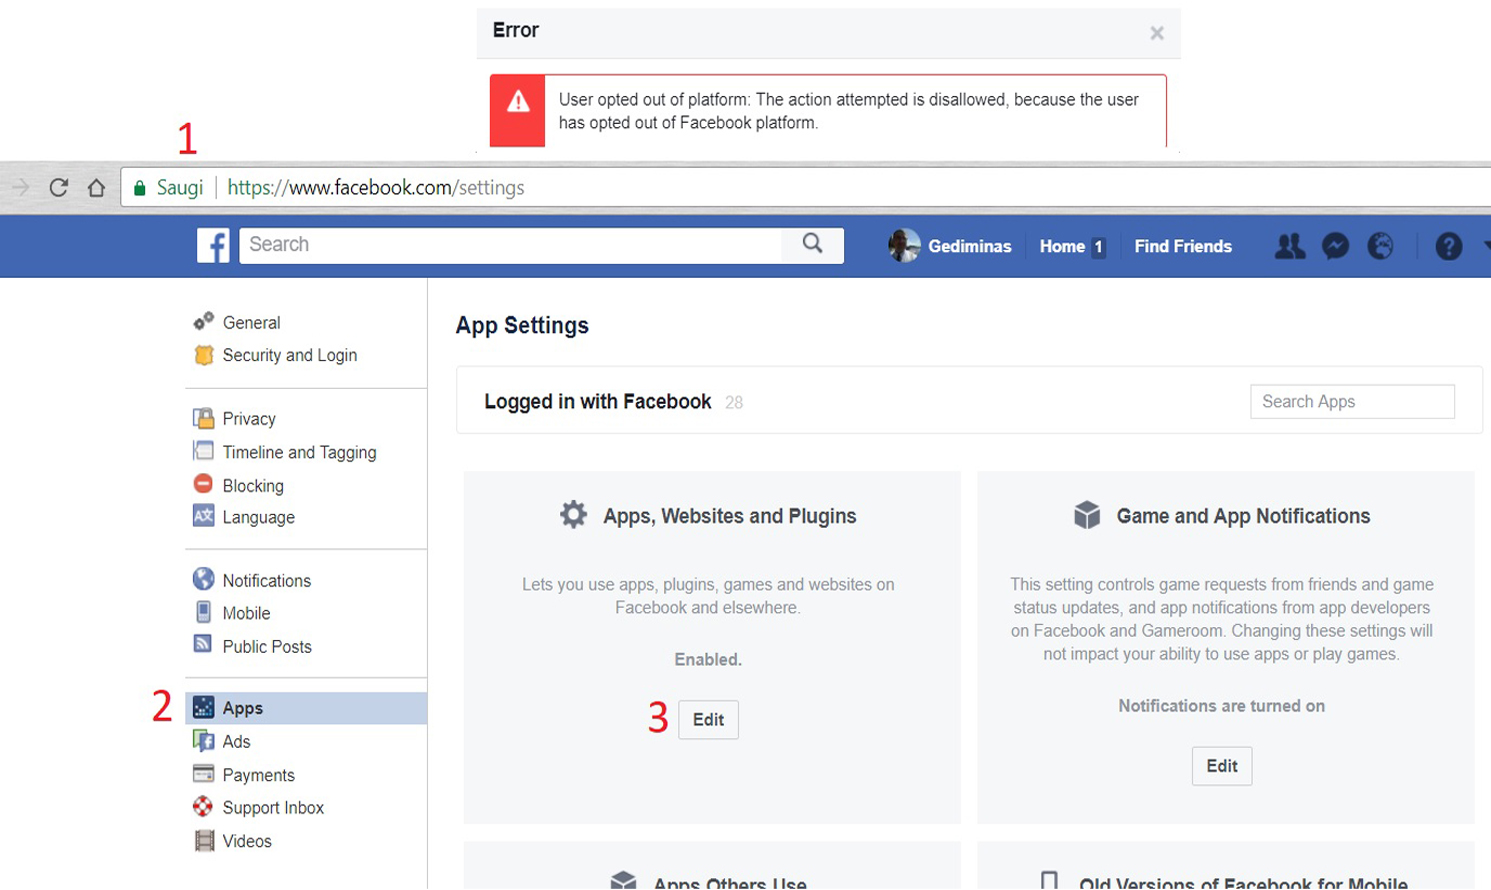Edit Game and App Notifications setting
Image resolution: width=1491 pixels, height=890 pixels.
[x=1222, y=766]
